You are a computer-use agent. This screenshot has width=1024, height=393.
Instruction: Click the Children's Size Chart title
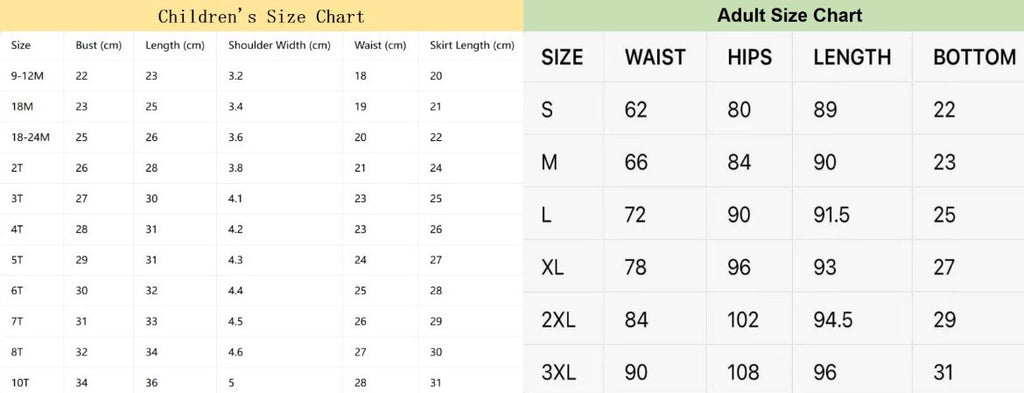[x=261, y=16]
